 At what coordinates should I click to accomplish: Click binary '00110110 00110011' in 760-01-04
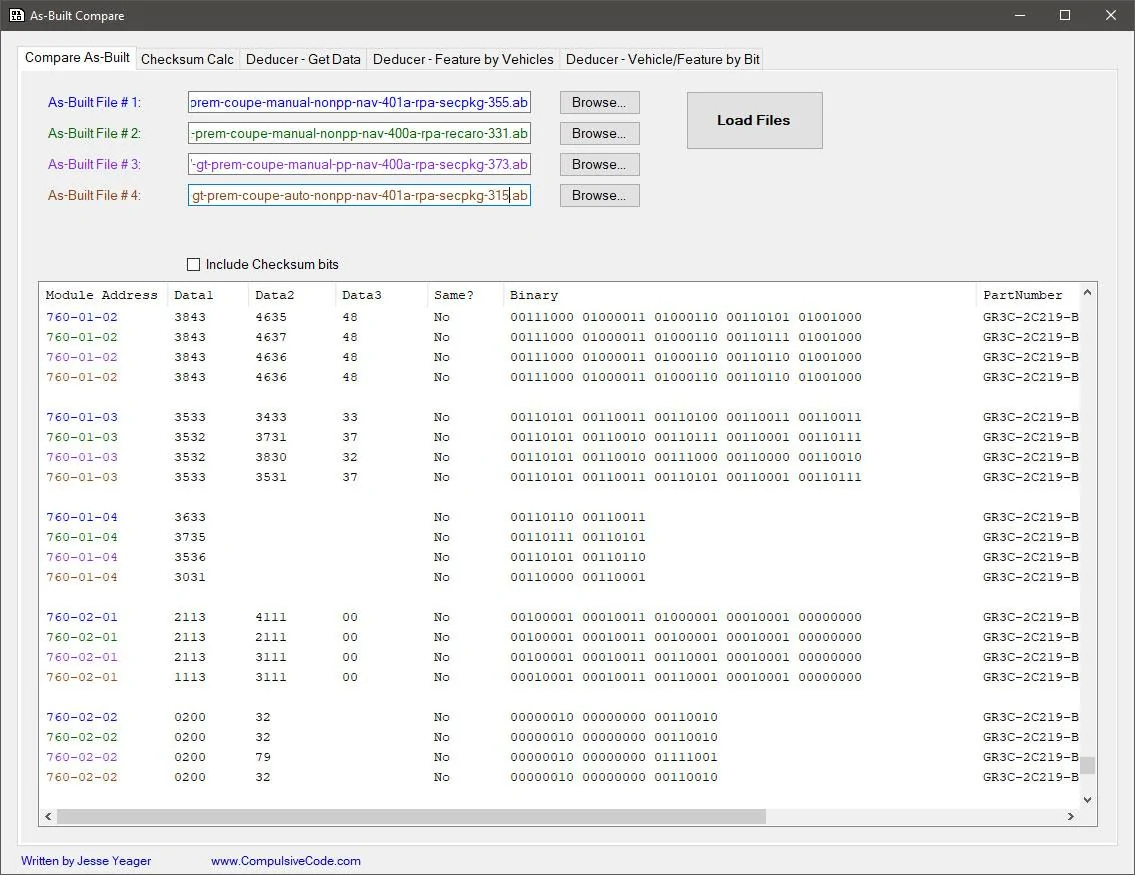[x=578, y=517]
